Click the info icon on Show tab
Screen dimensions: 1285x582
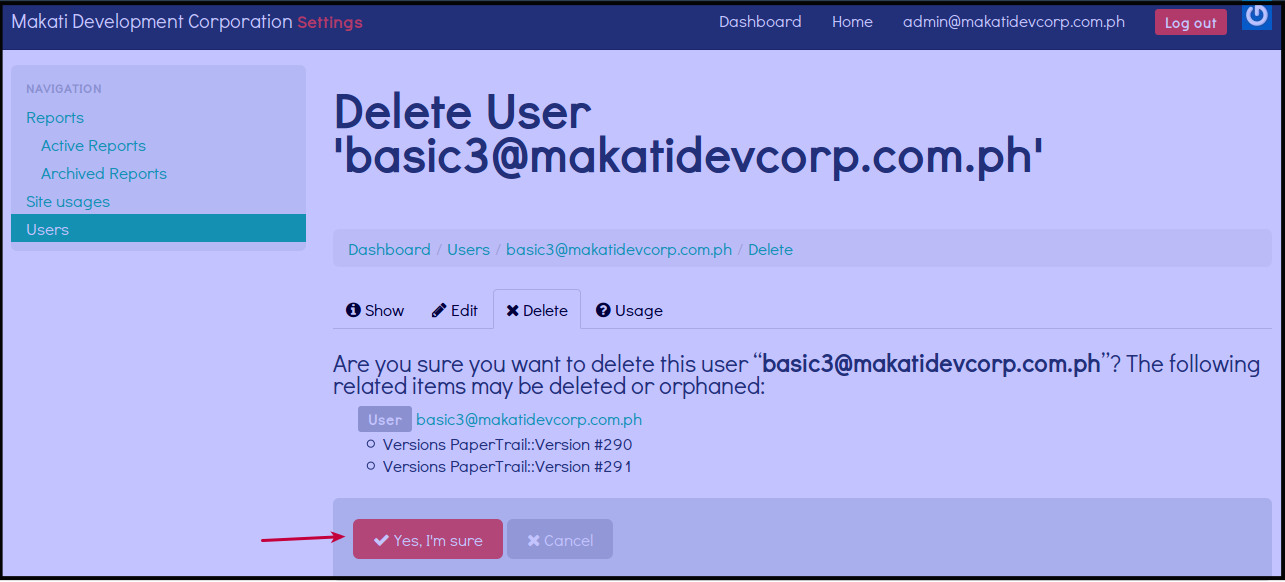coord(353,310)
